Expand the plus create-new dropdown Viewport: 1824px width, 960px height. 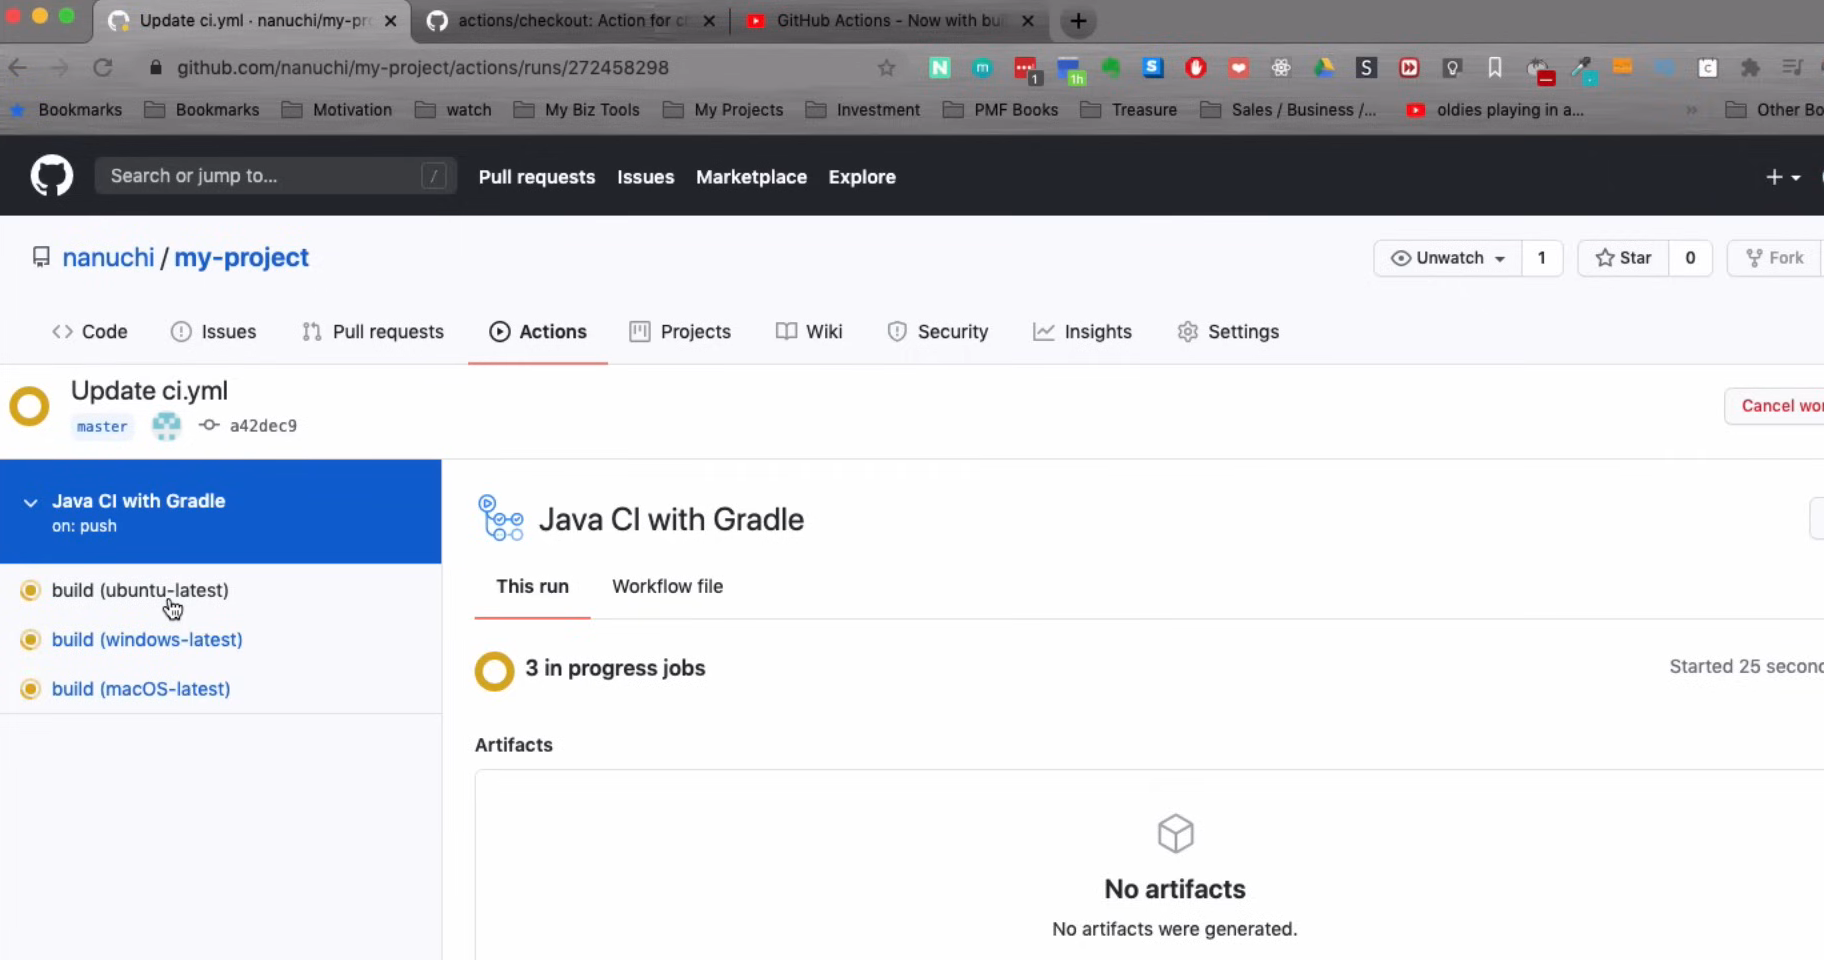1783,177
